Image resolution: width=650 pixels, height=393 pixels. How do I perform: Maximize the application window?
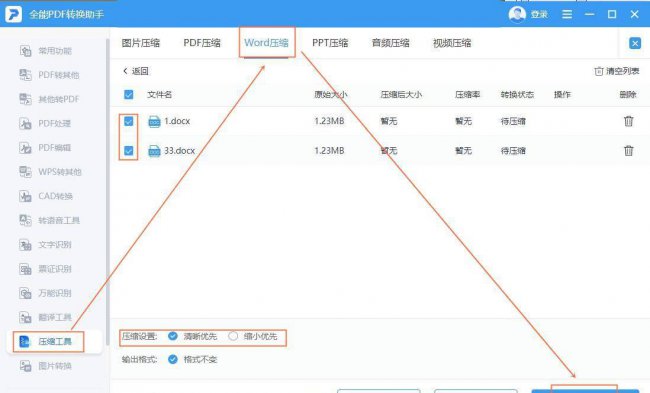(x=612, y=15)
